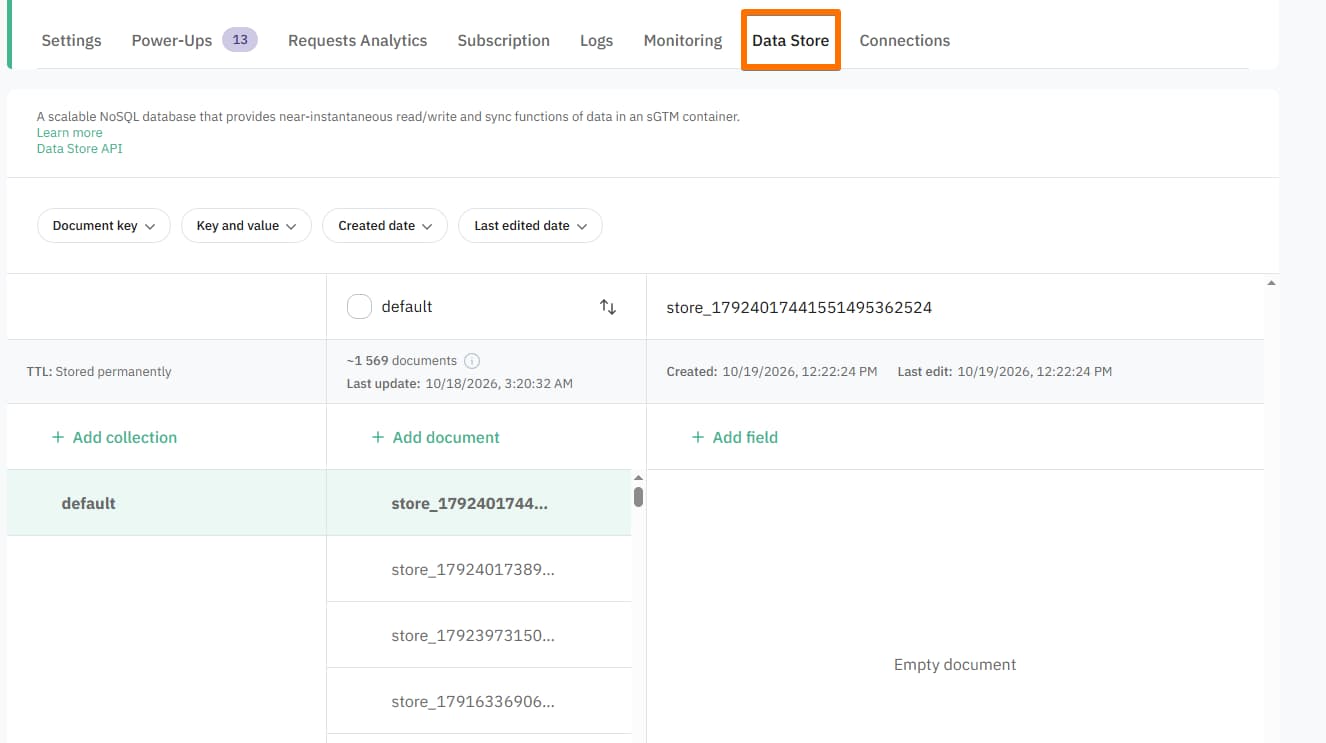Open the Data Store API link
The image size is (1326, 743).
tap(80, 149)
